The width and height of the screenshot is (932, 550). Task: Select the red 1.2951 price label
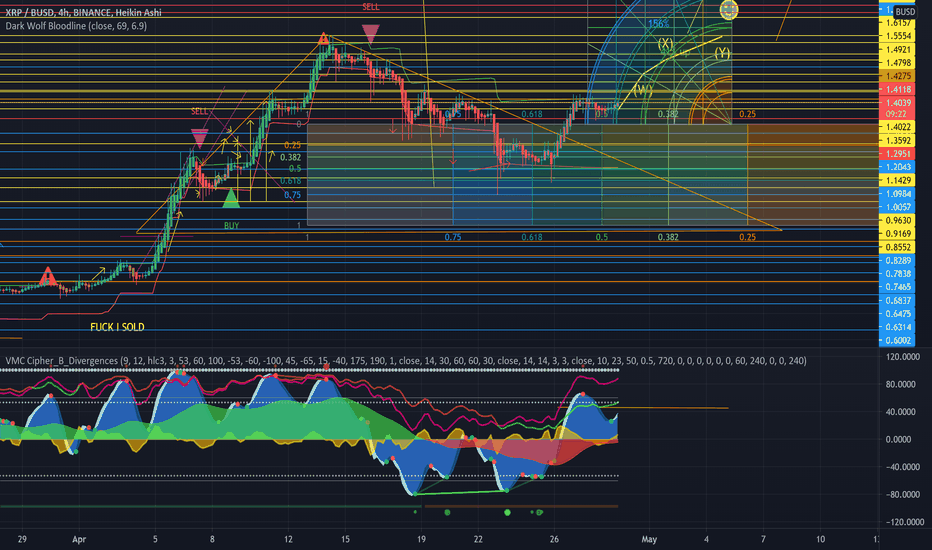(898, 153)
